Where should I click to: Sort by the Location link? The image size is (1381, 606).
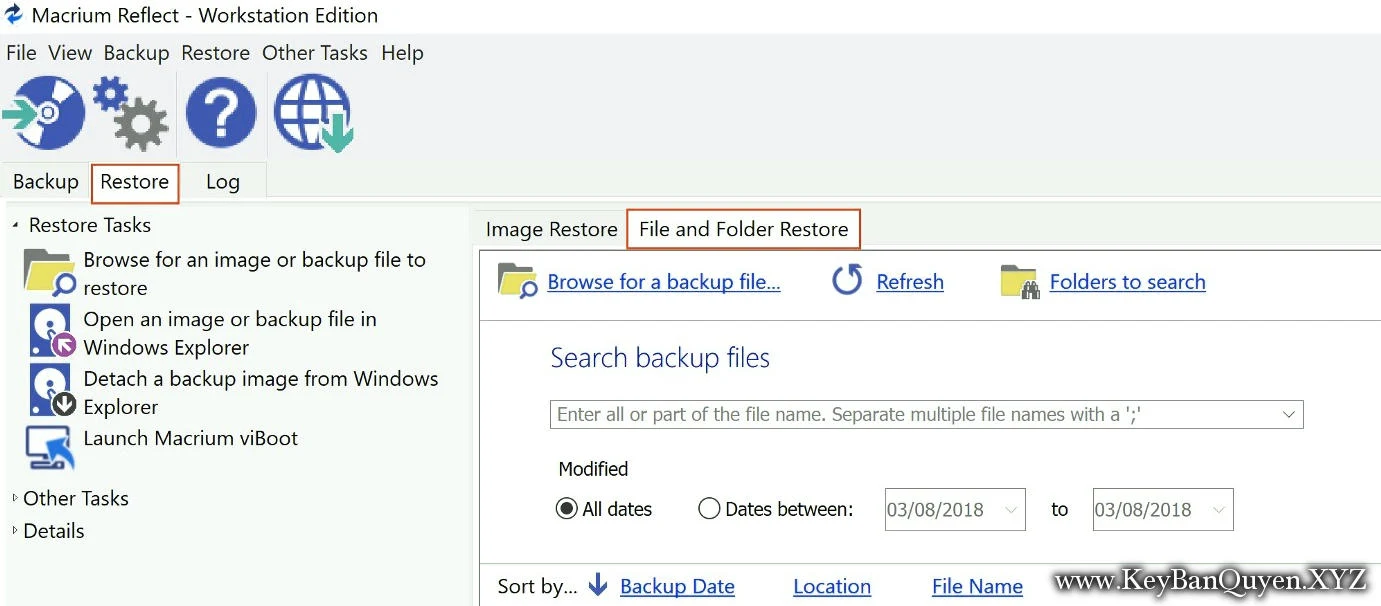pos(832,587)
